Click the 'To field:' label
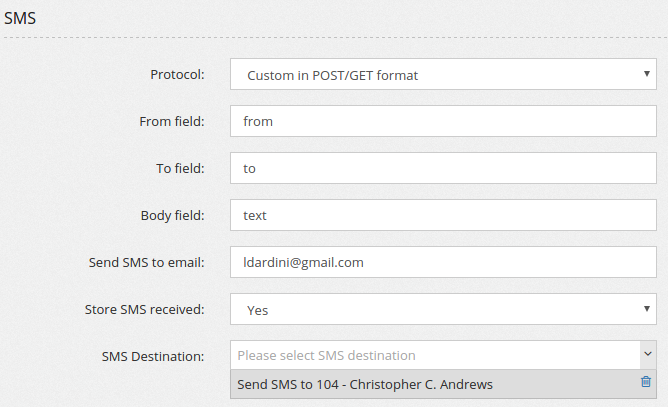 (x=180, y=168)
